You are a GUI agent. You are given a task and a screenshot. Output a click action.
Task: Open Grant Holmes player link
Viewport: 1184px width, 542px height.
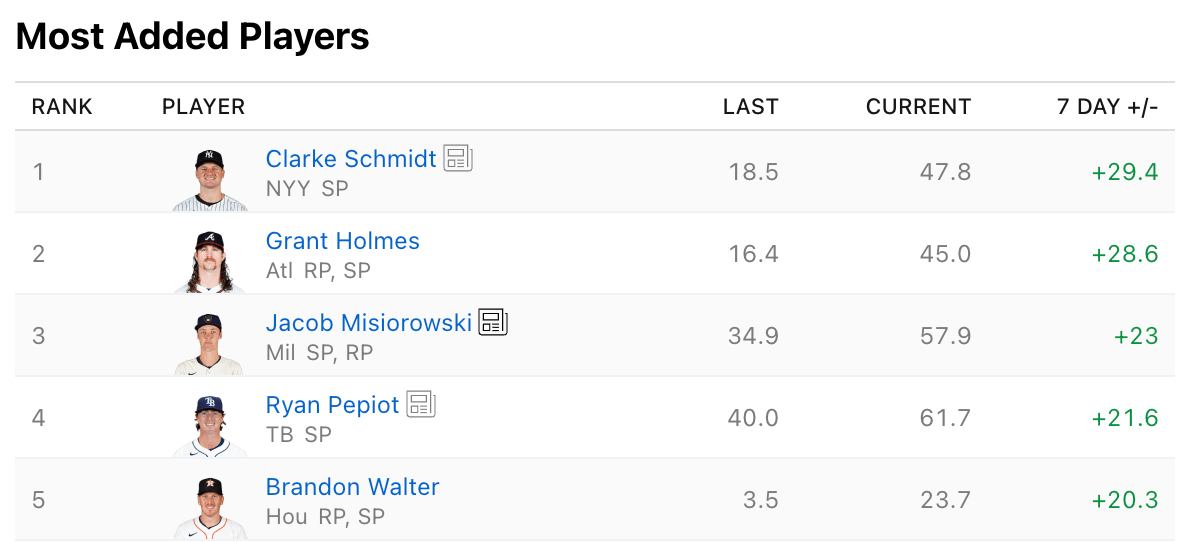tap(342, 241)
